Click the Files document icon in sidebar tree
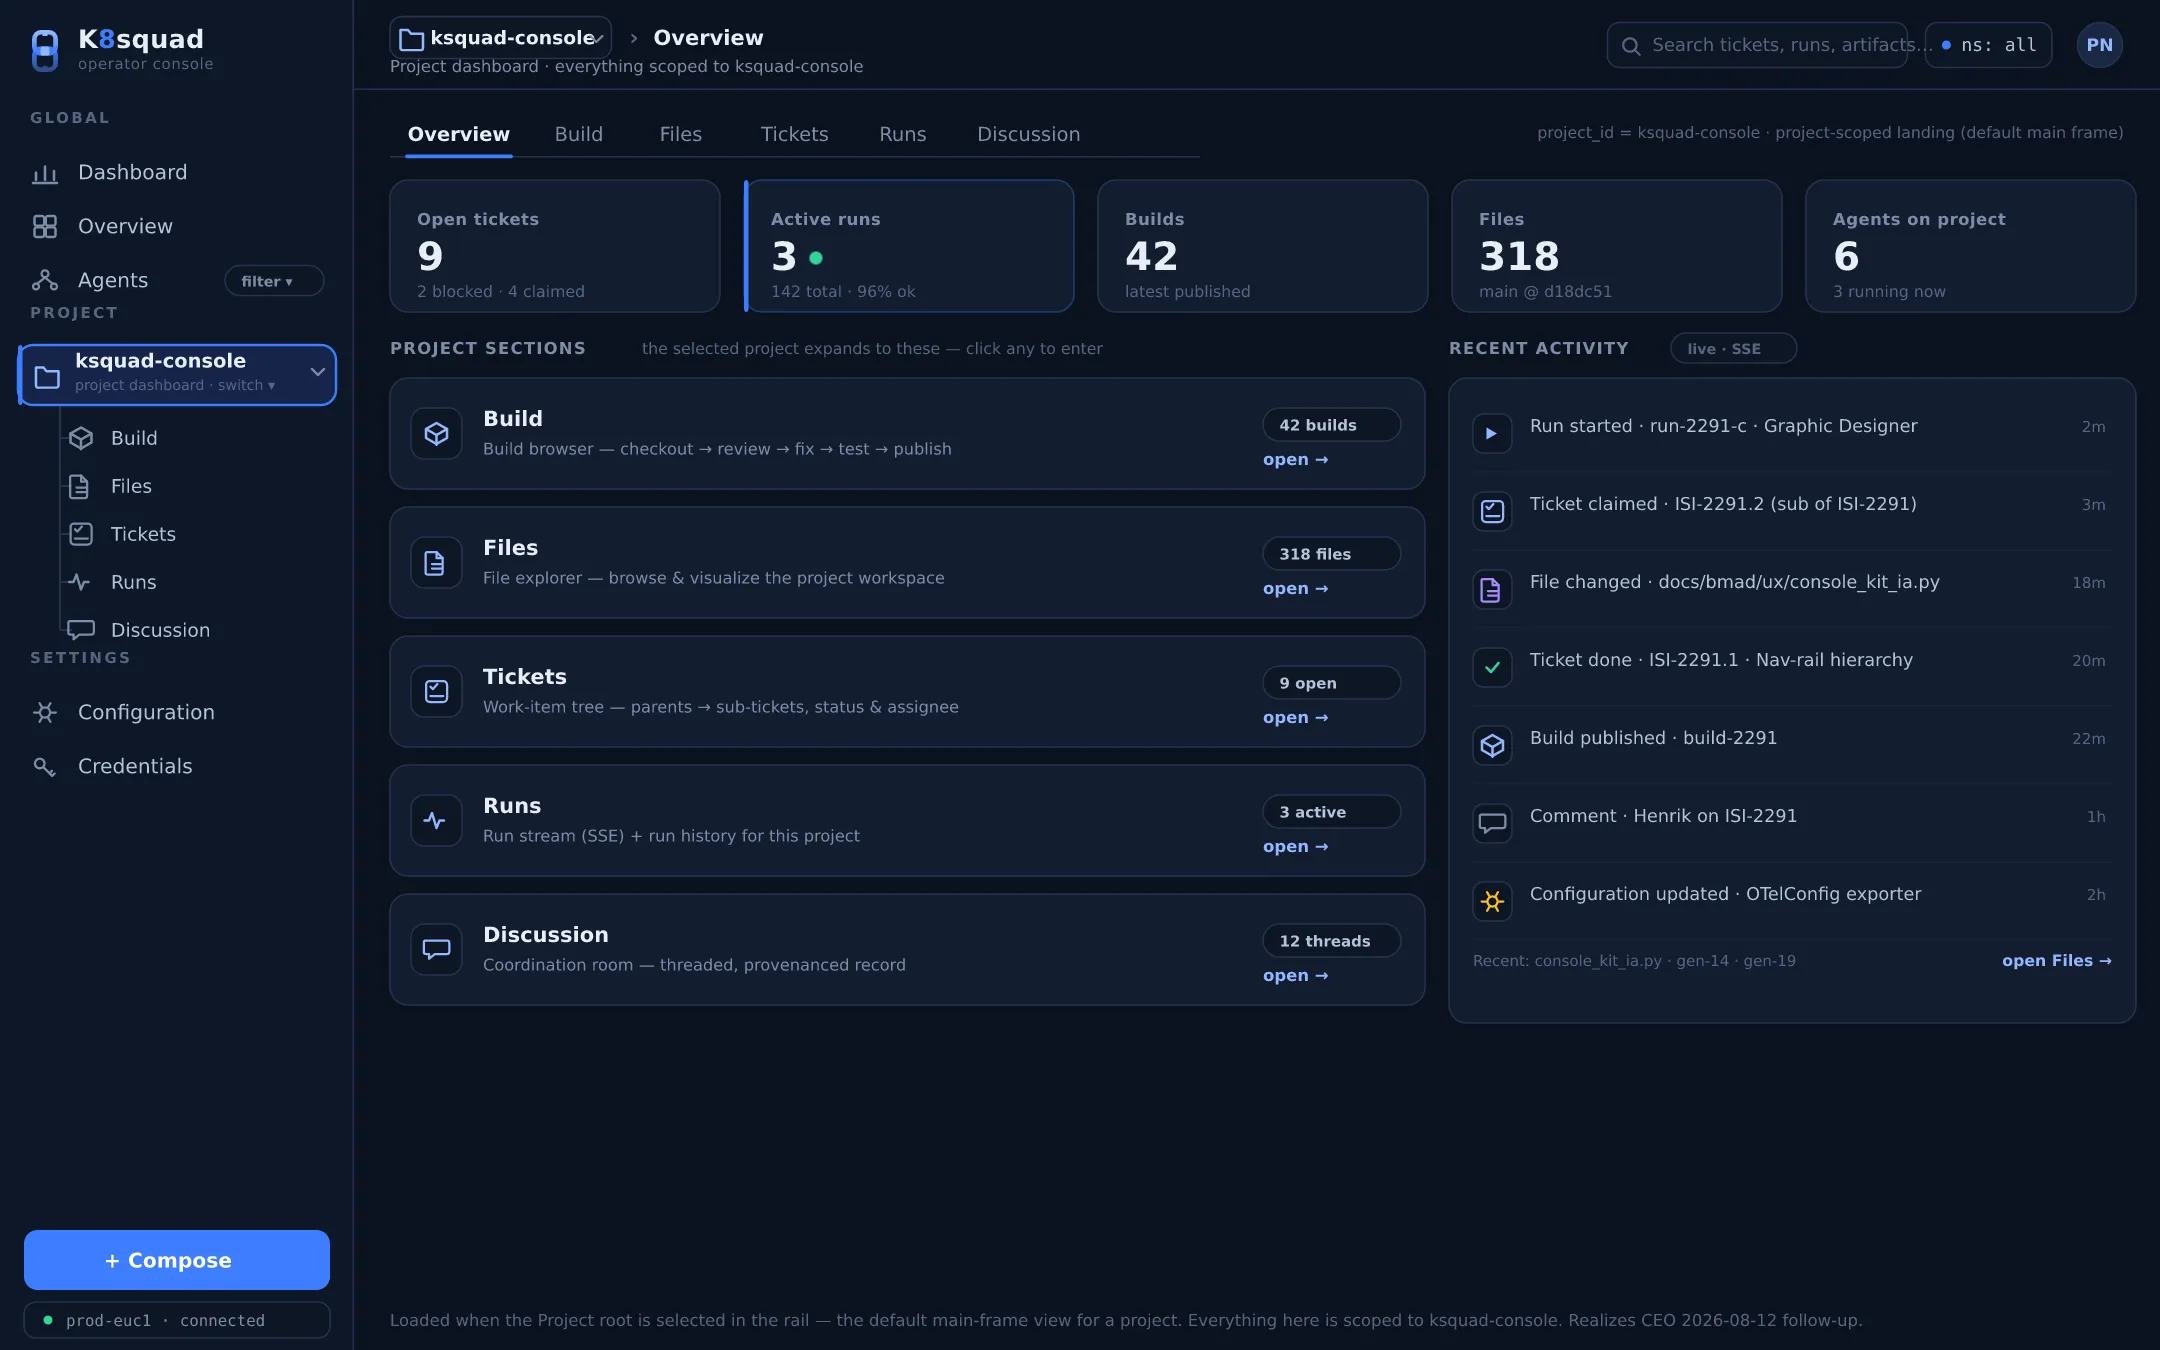 pyautogui.click(x=79, y=486)
